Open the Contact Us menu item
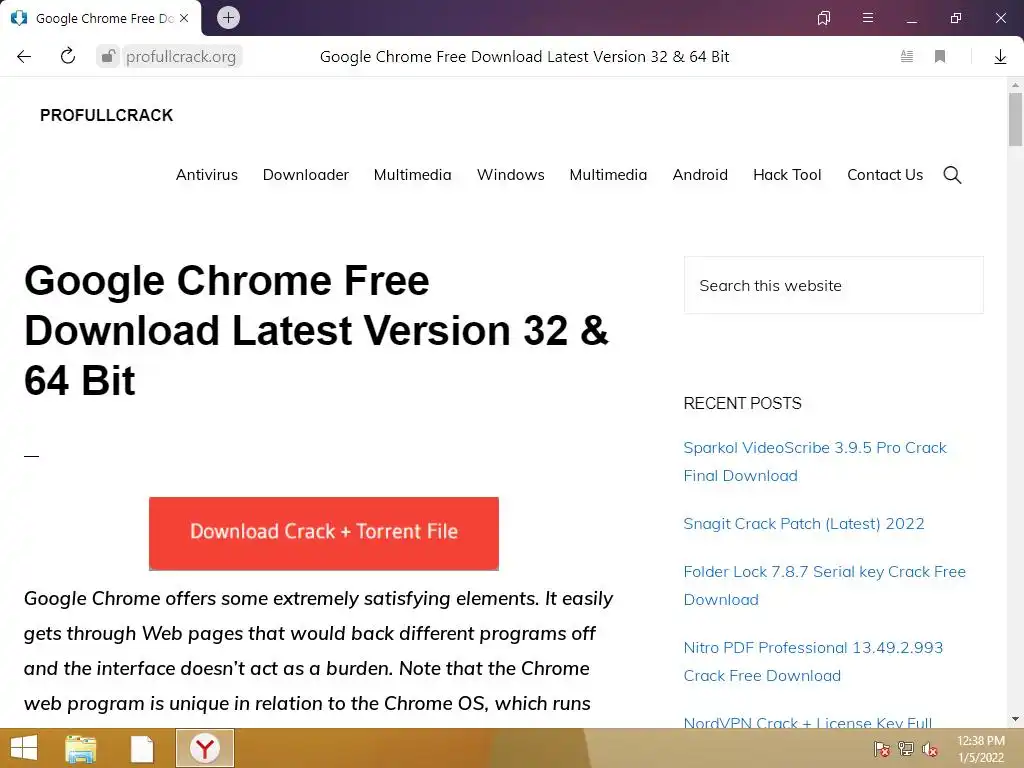 tap(885, 175)
